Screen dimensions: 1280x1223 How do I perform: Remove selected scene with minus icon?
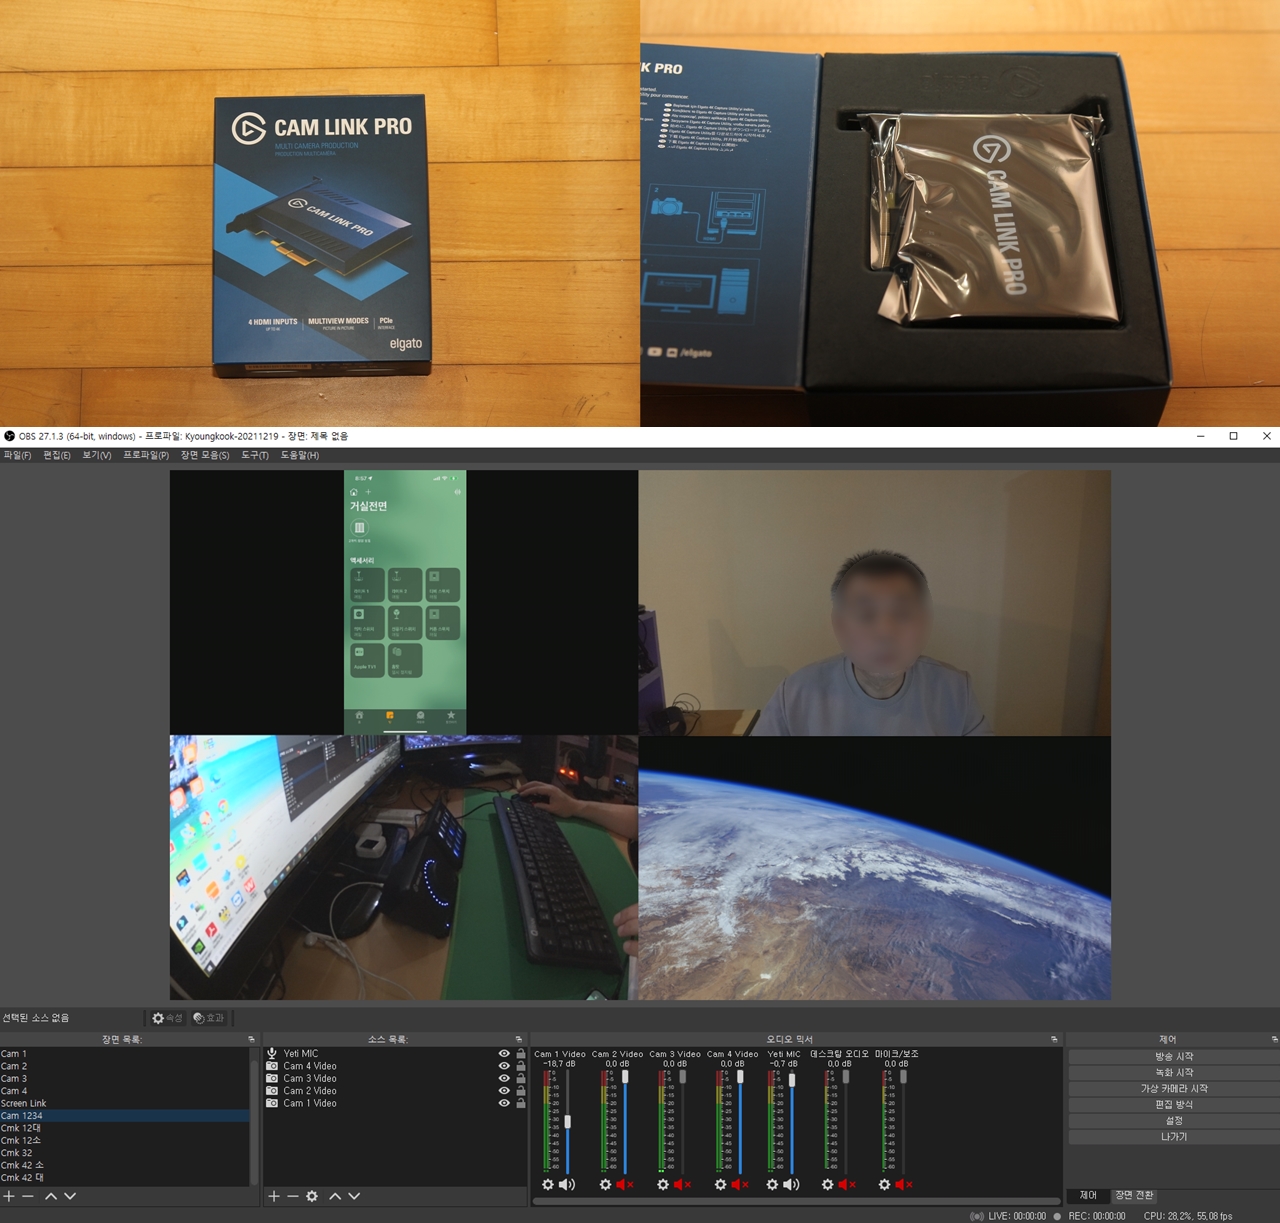28,1196
